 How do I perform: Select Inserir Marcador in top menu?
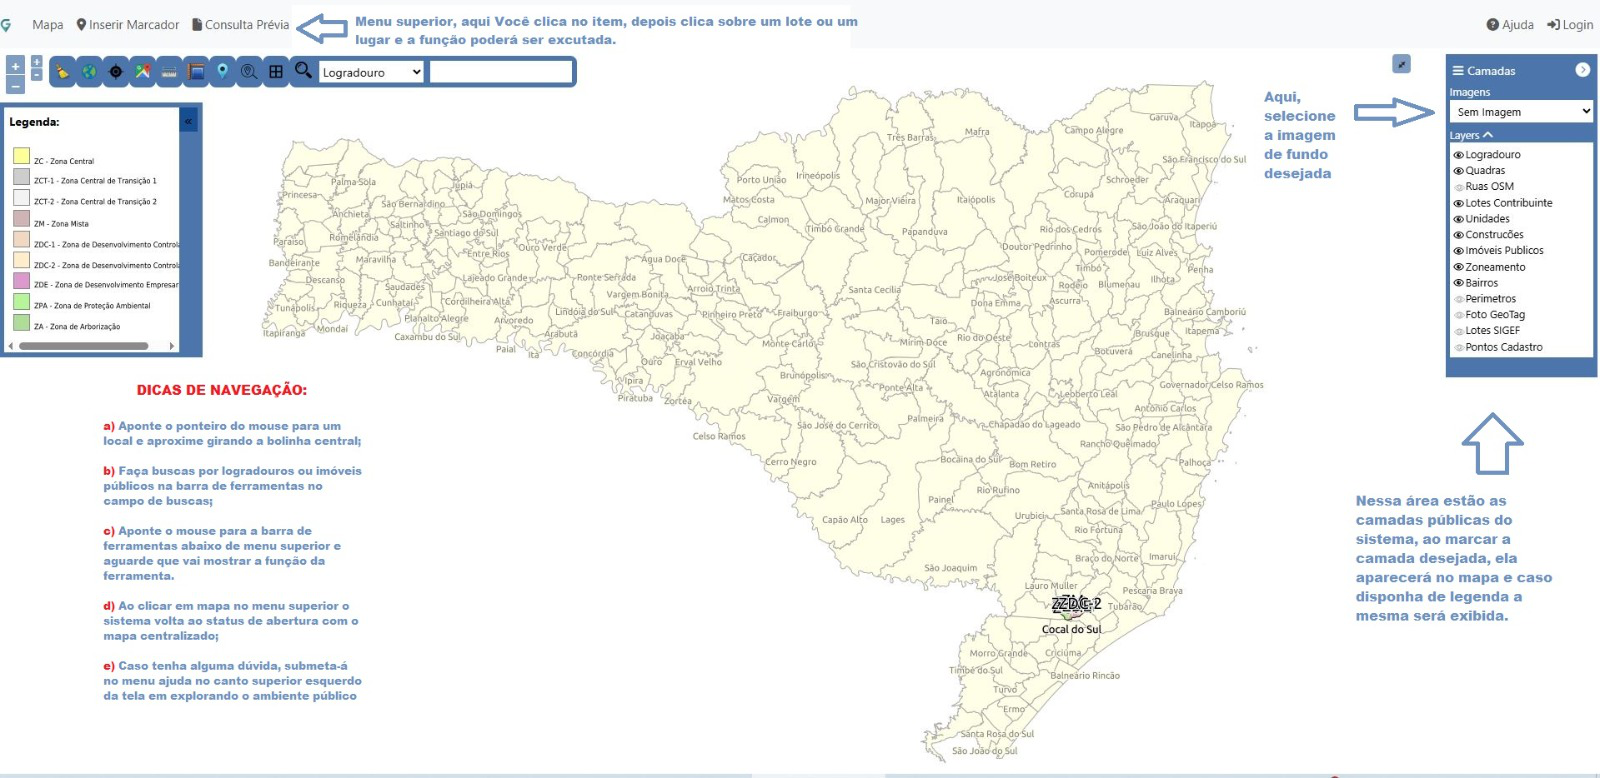128,25
